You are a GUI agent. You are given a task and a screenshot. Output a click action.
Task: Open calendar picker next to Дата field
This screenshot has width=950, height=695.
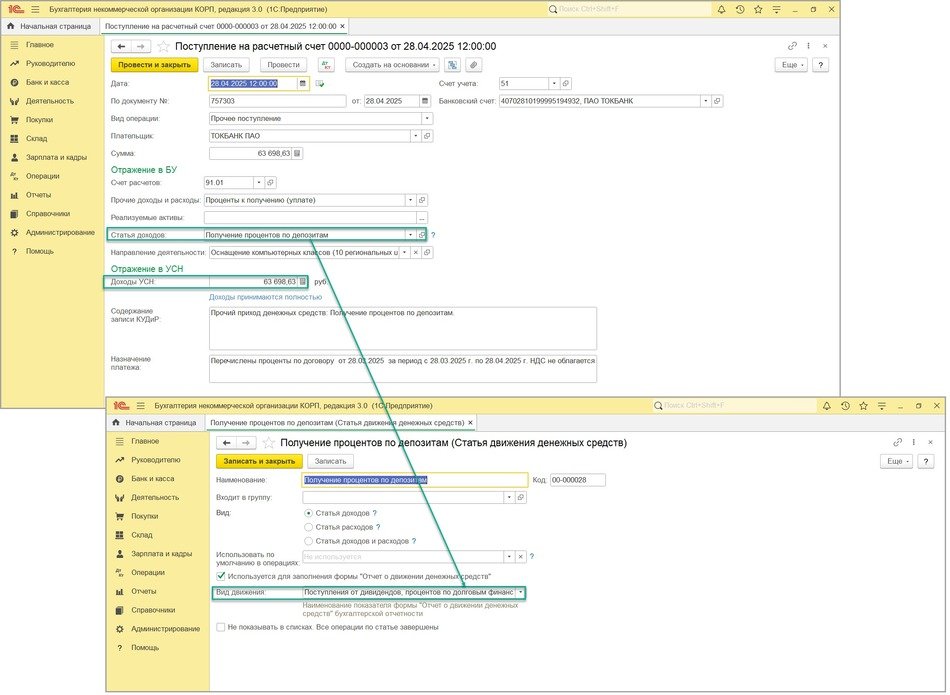coord(303,84)
